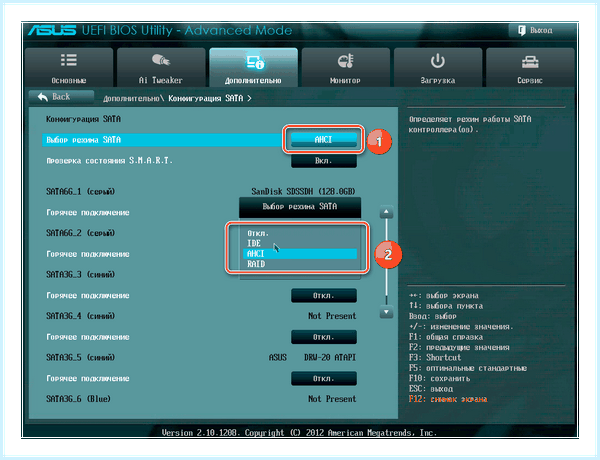Go back using the Back button label
This screenshot has height=460, width=600.
pos(61,97)
